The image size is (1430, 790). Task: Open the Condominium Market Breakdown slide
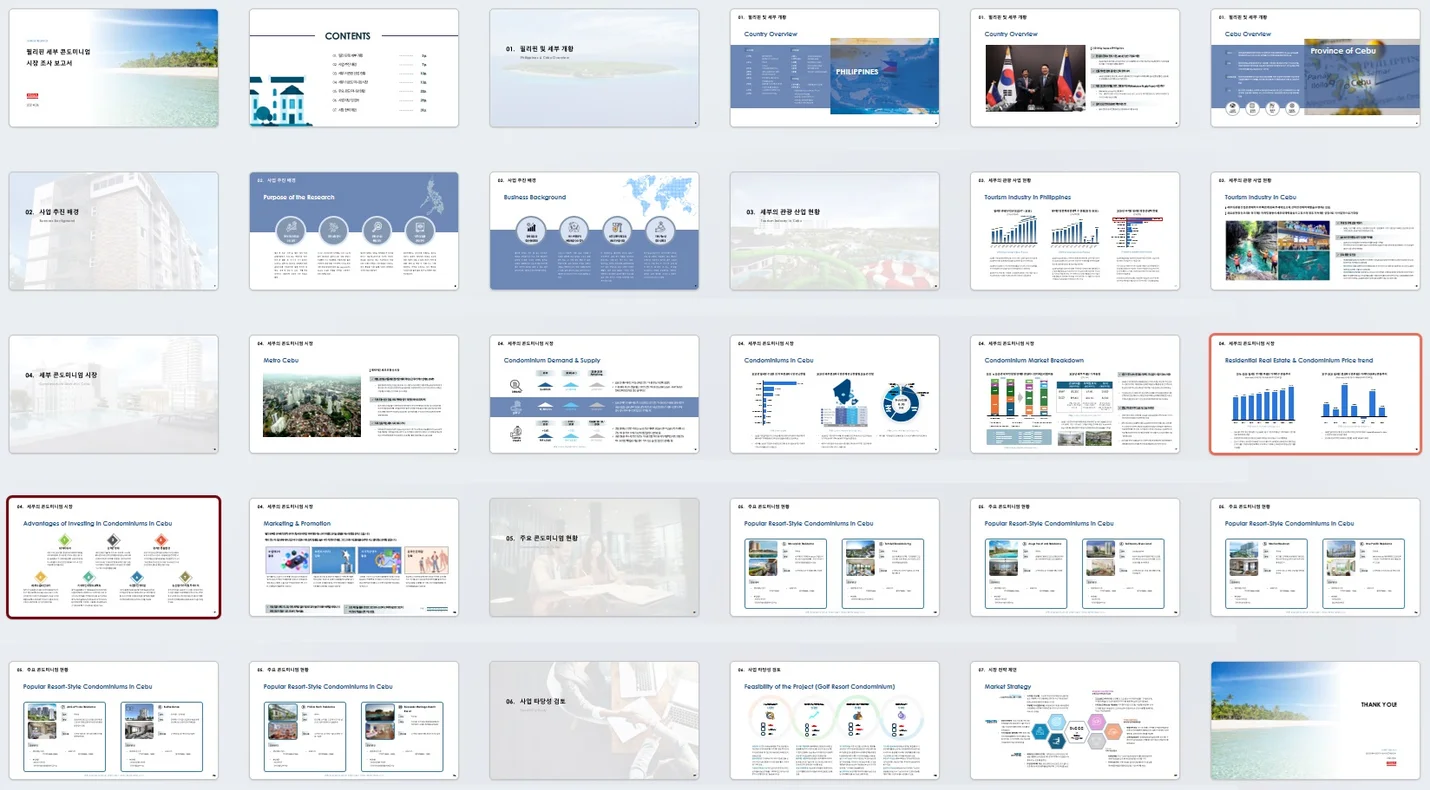coord(1075,394)
